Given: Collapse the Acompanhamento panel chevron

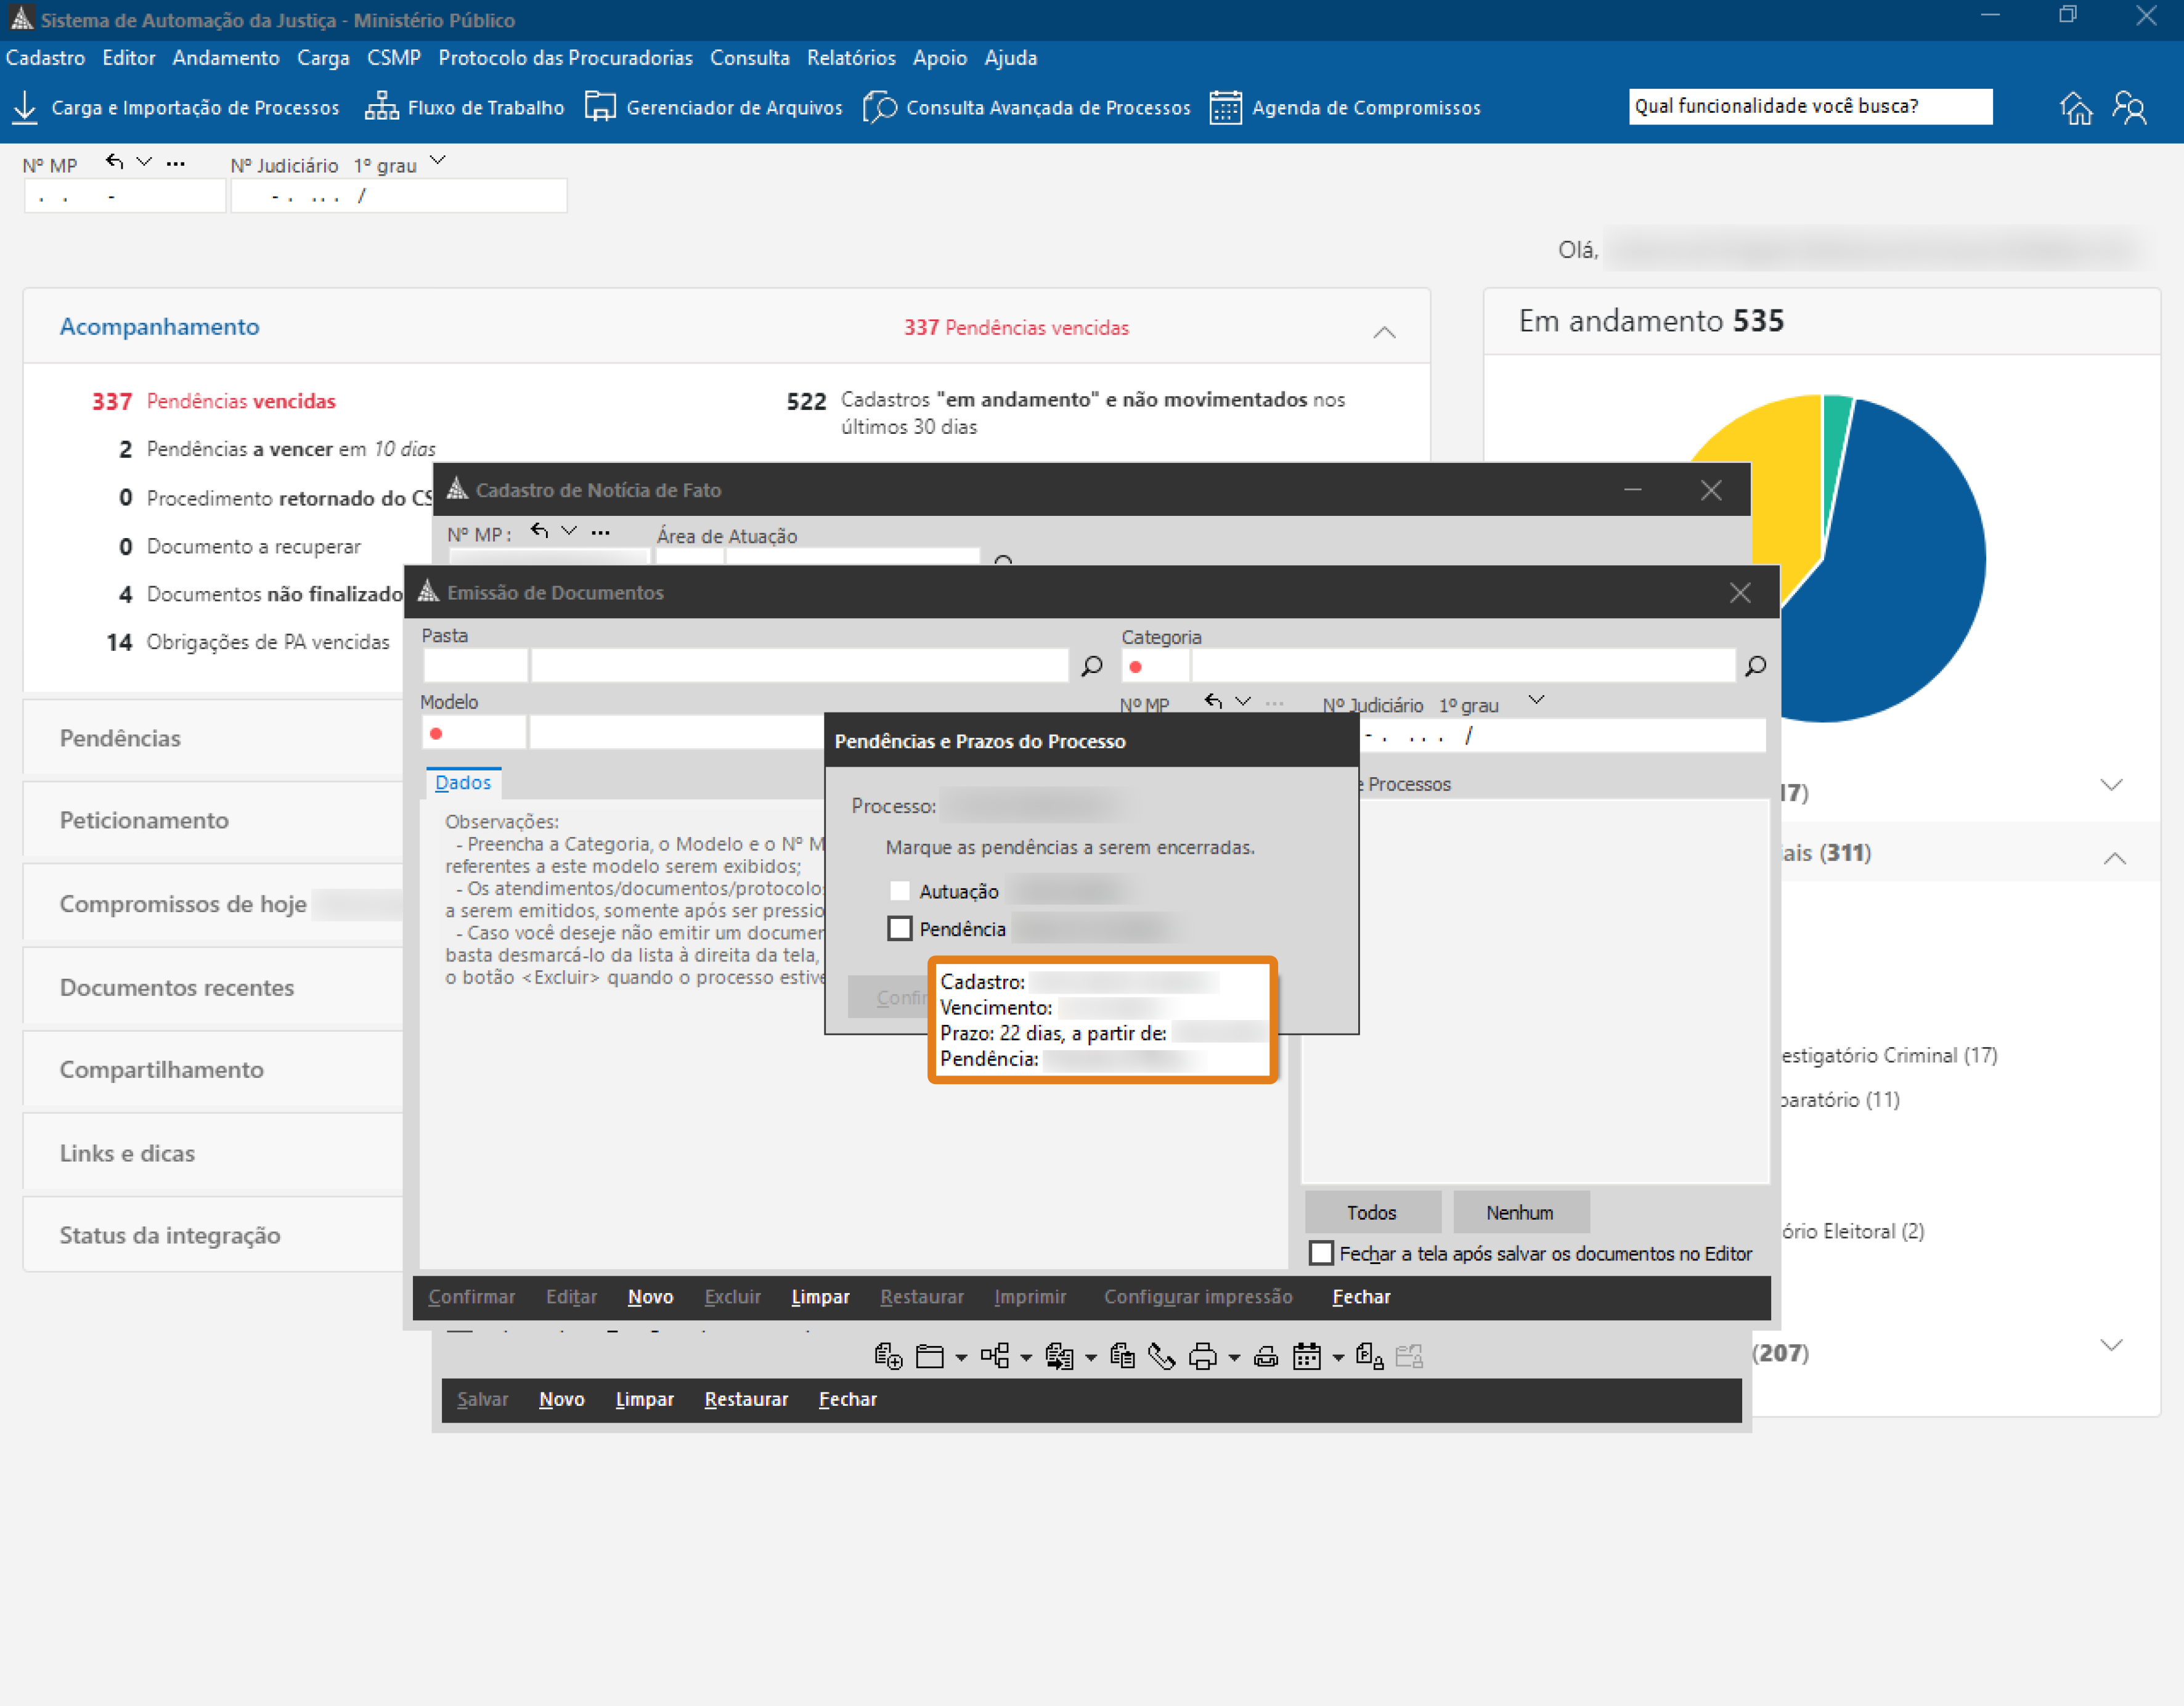Looking at the screenshot, I should [x=1384, y=332].
